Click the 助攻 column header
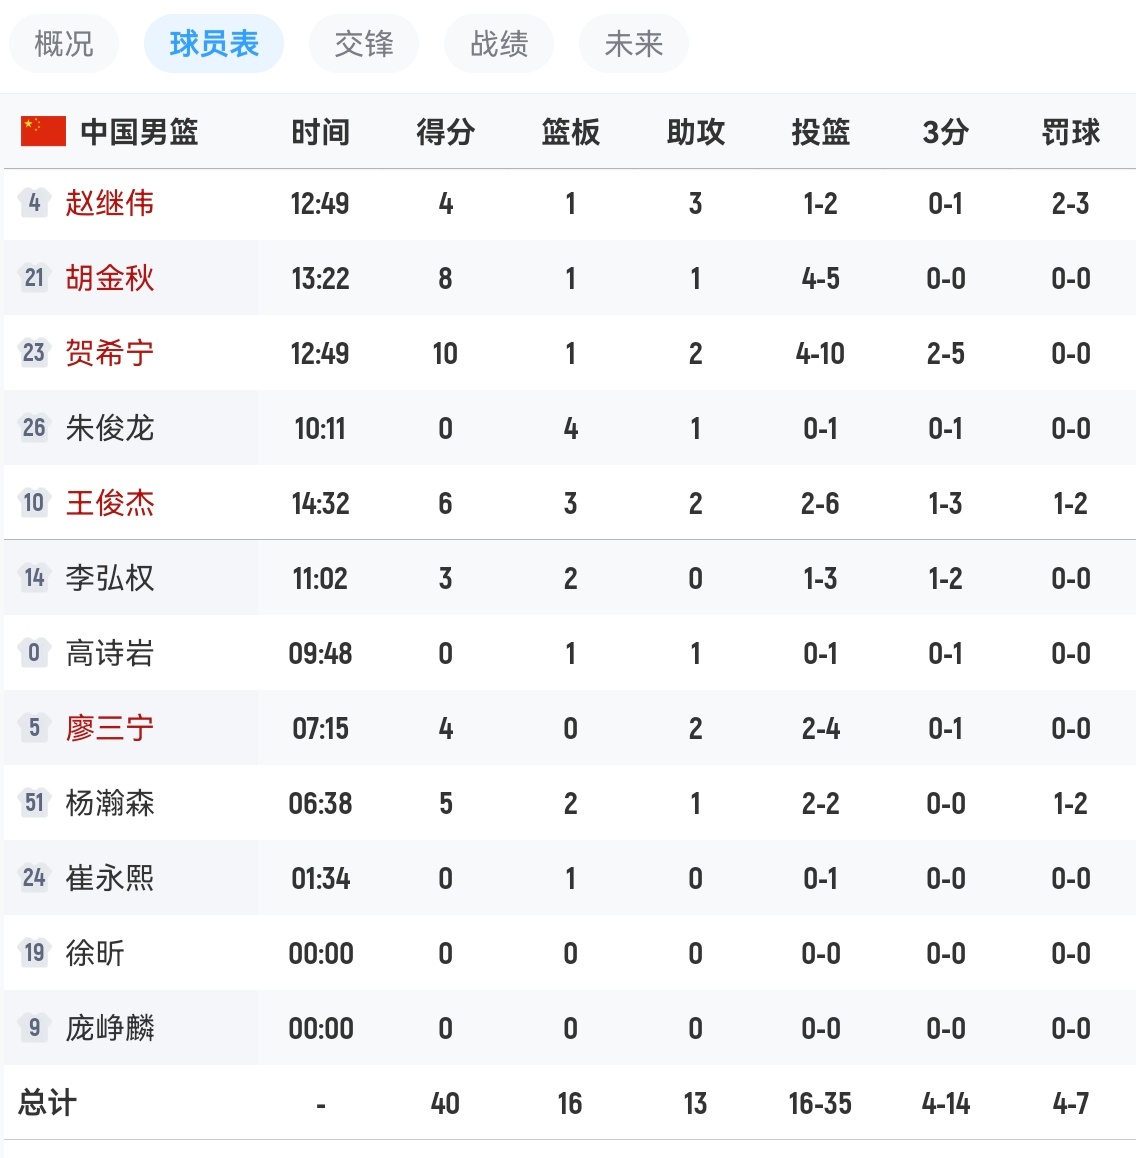Screen dimensions: 1136x1158 [695, 132]
